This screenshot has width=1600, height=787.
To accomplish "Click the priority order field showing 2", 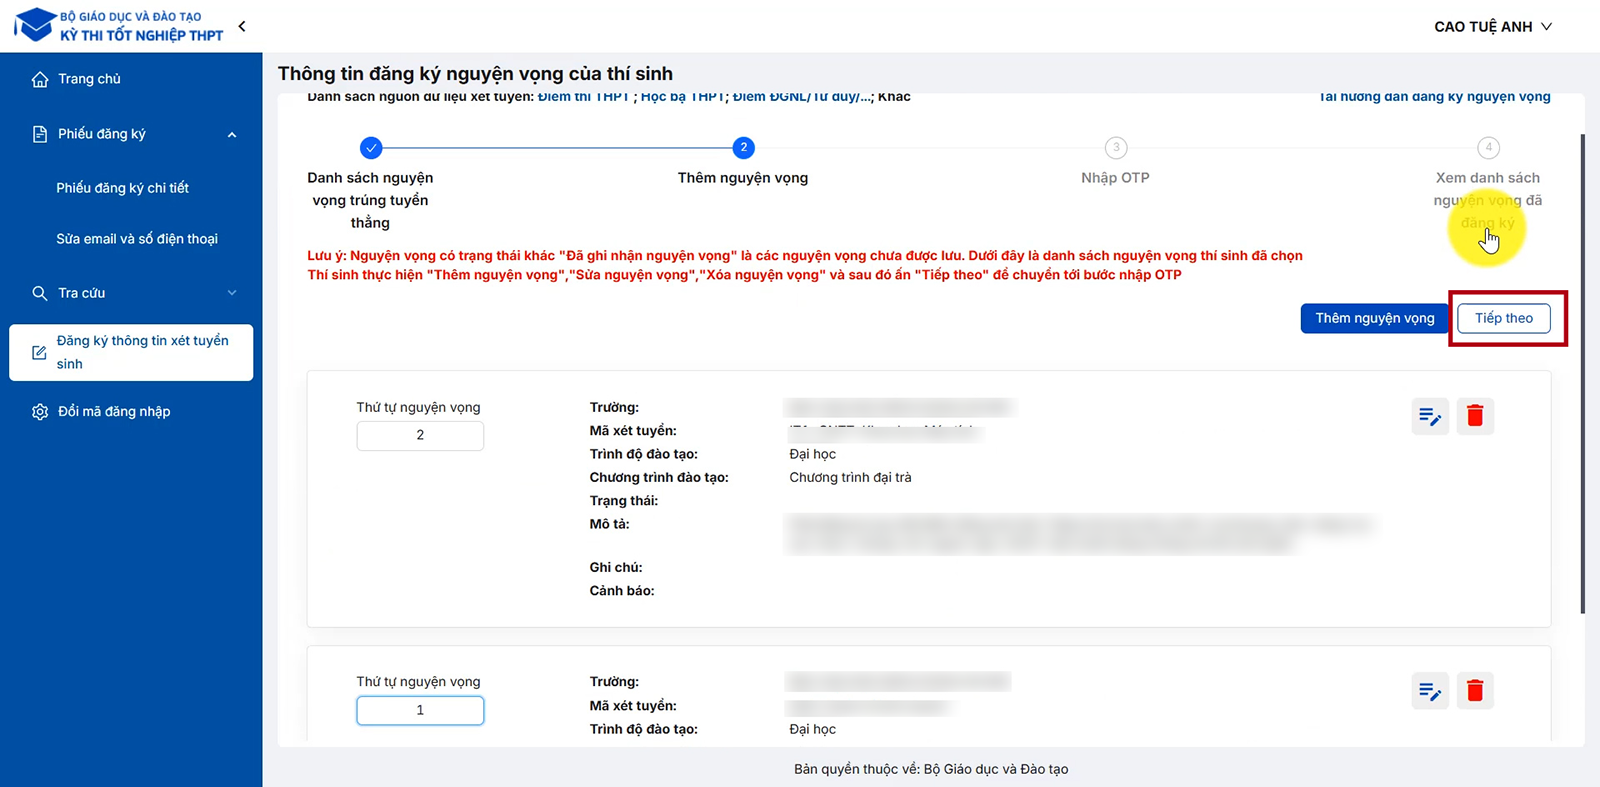I will pos(420,436).
